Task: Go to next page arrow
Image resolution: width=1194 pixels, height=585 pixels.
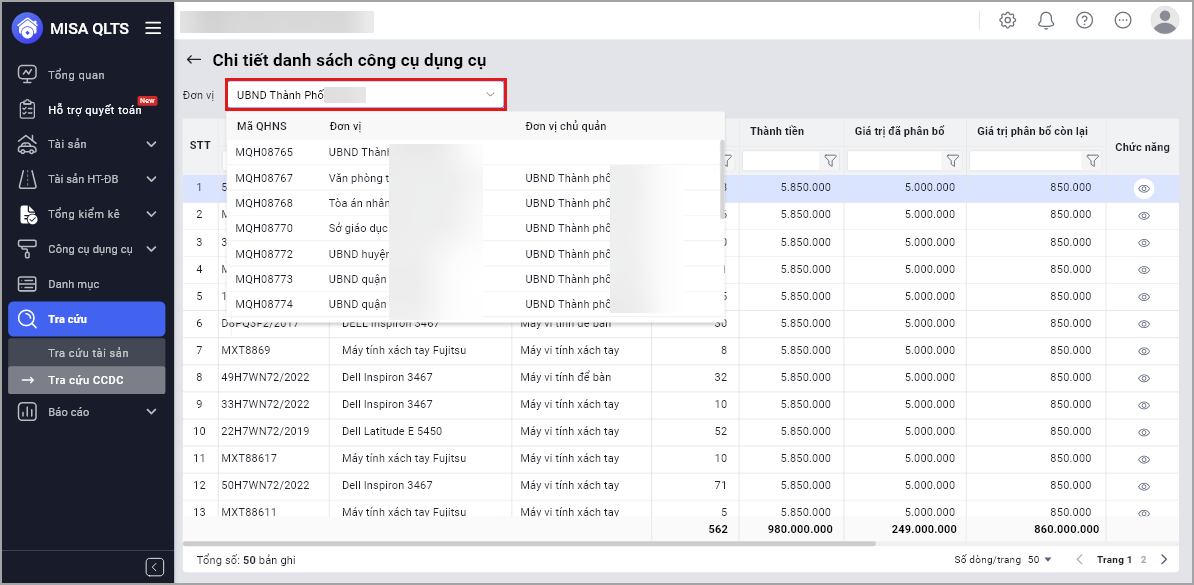Action: [1164, 559]
